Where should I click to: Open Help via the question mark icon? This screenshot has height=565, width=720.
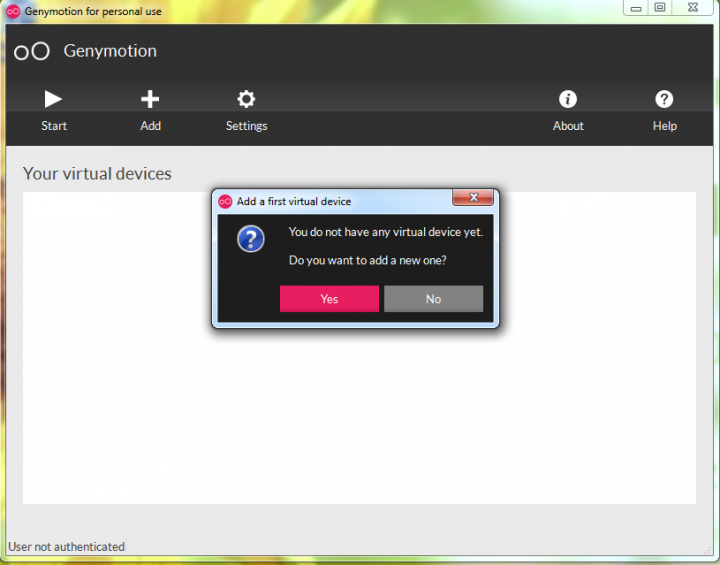tap(664, 99)
